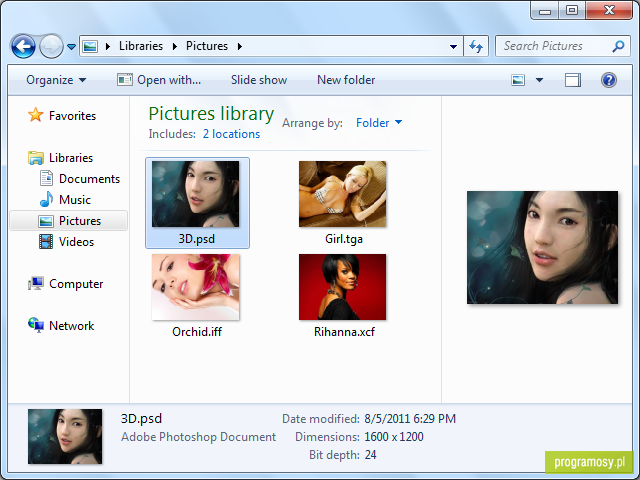The image size is (640, 480).
Task: Click the Computer monitor icon
Action: point(36,284)
